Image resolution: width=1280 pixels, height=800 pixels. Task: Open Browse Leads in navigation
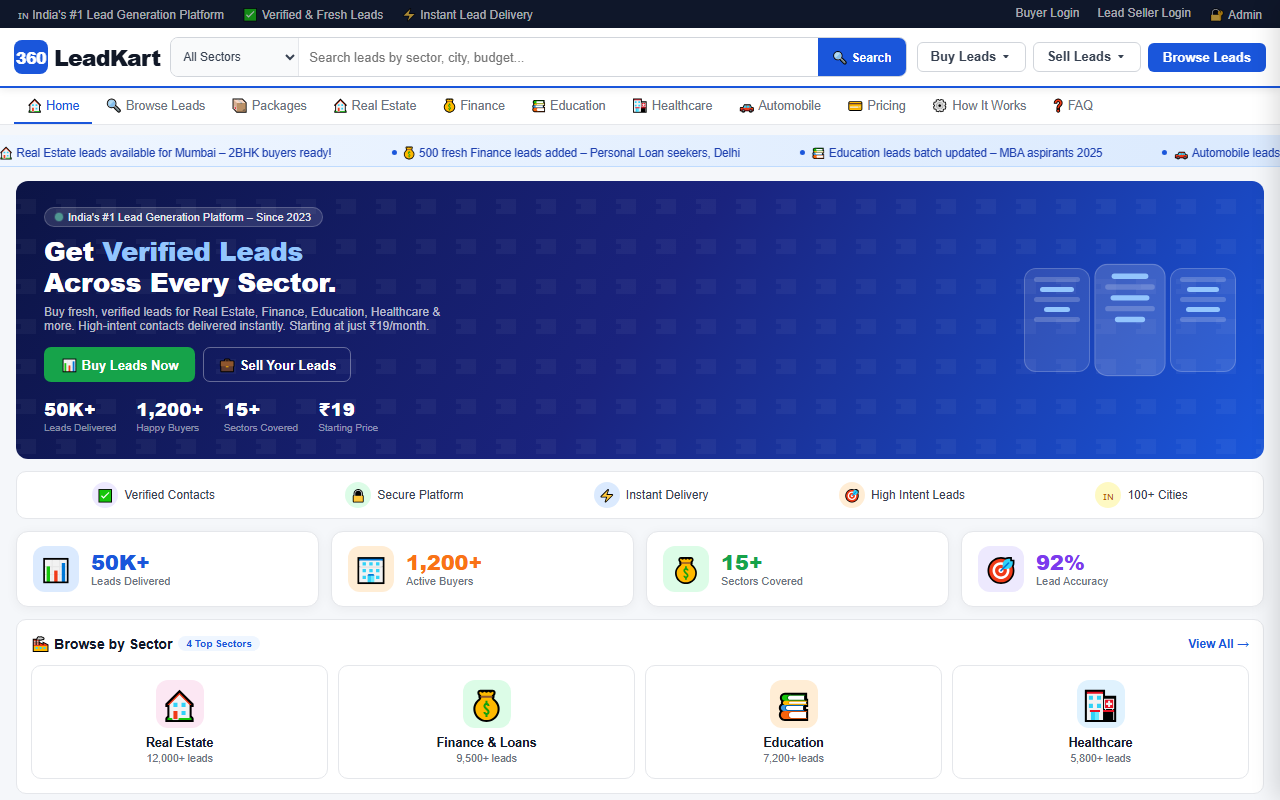pos(156,105)
